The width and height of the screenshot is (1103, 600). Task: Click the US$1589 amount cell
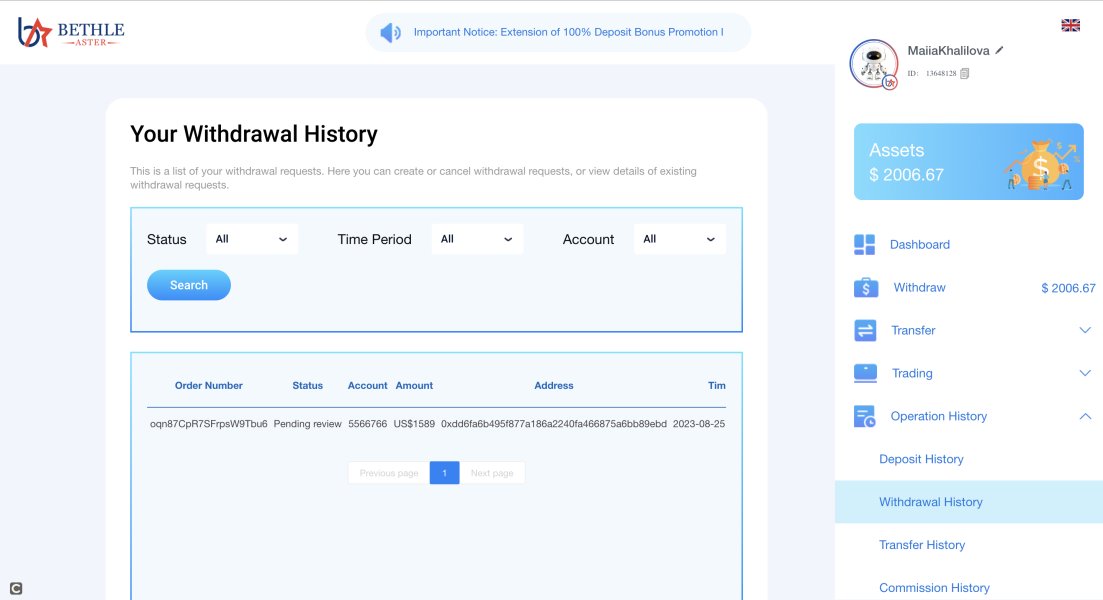click(x=414, y=423)
